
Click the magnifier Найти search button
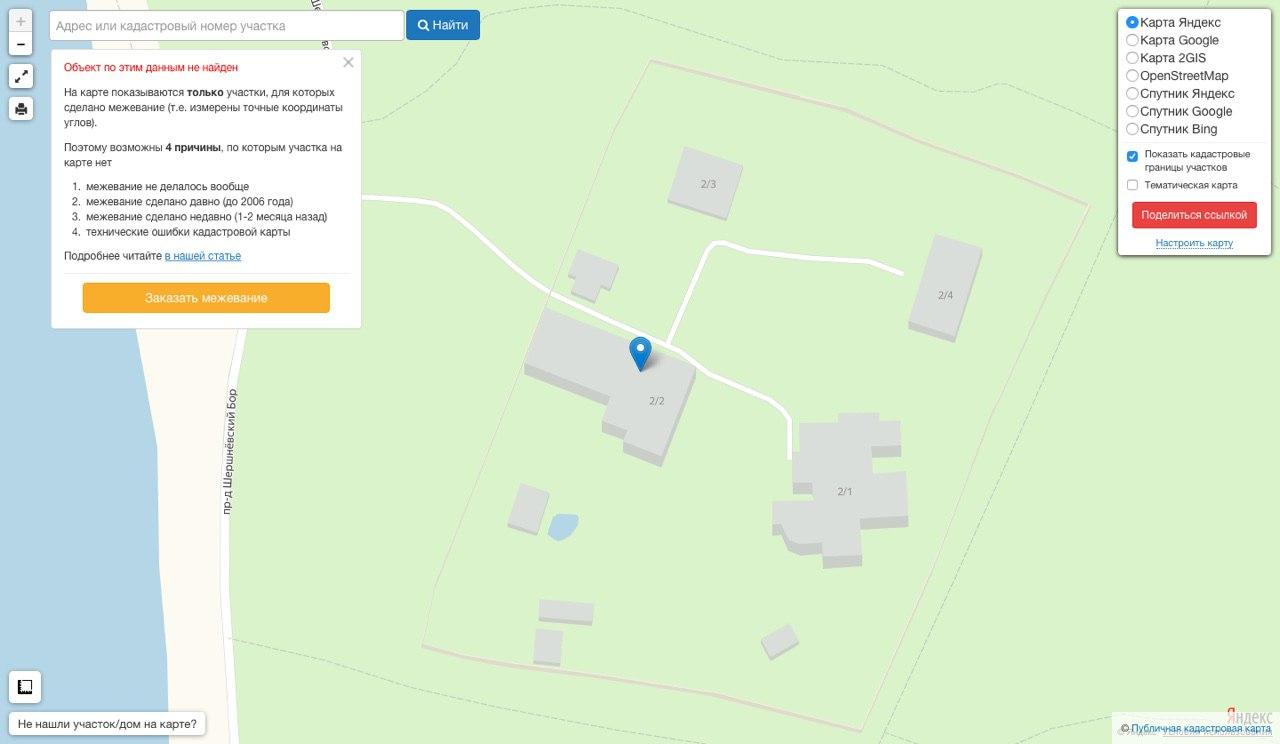coord(443,25)
